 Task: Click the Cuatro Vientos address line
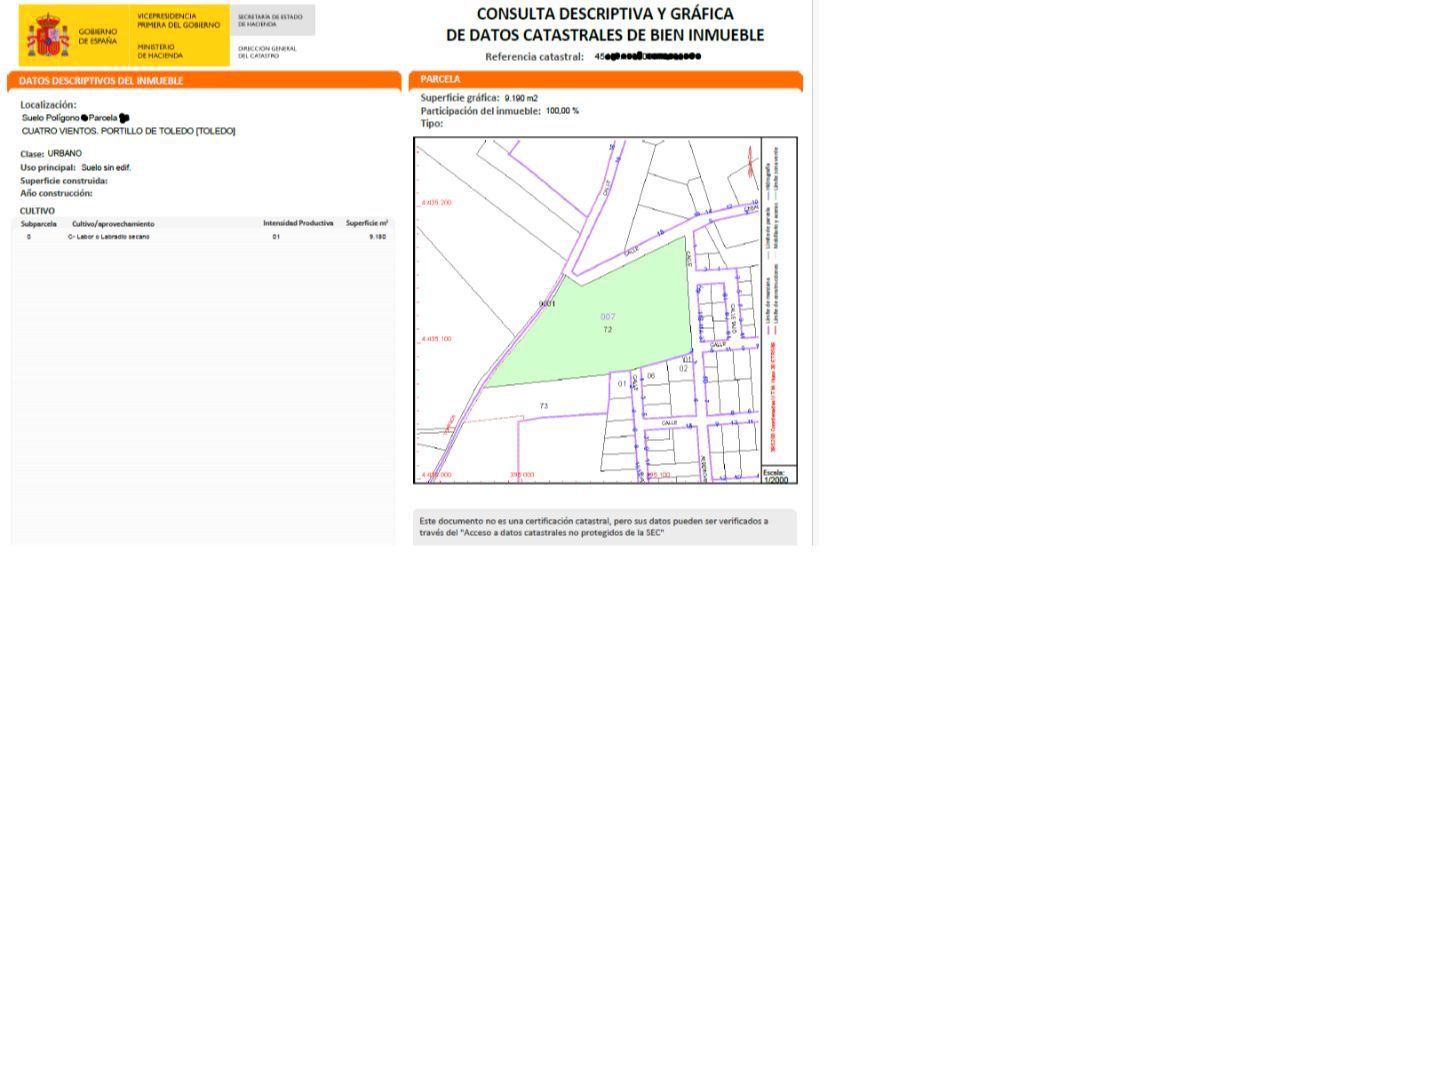click(128, 131)
